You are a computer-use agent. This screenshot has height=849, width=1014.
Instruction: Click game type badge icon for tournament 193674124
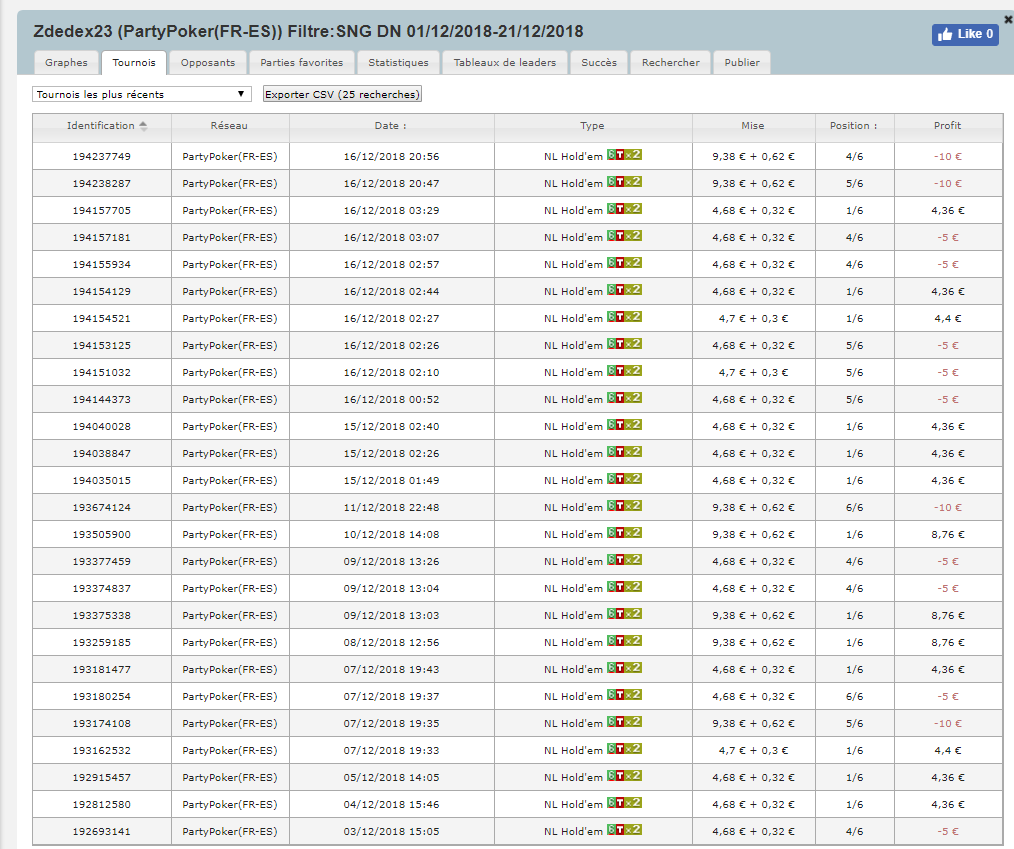point(624,506)
